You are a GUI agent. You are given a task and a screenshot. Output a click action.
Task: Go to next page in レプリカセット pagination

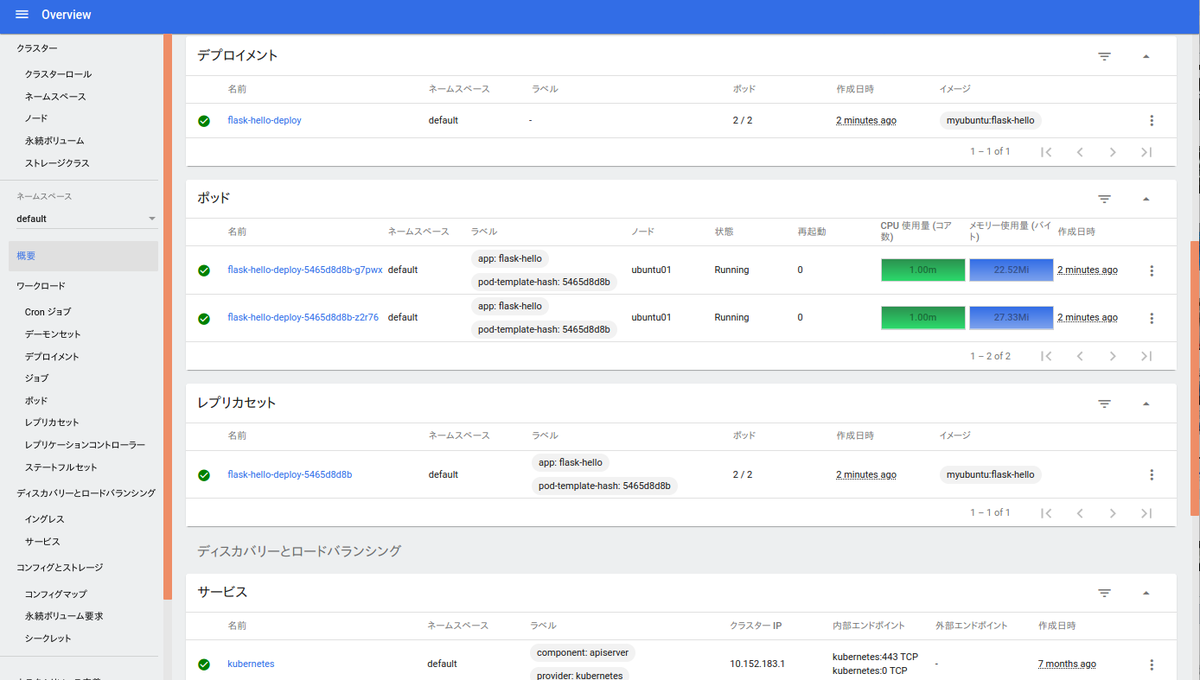1113,513
